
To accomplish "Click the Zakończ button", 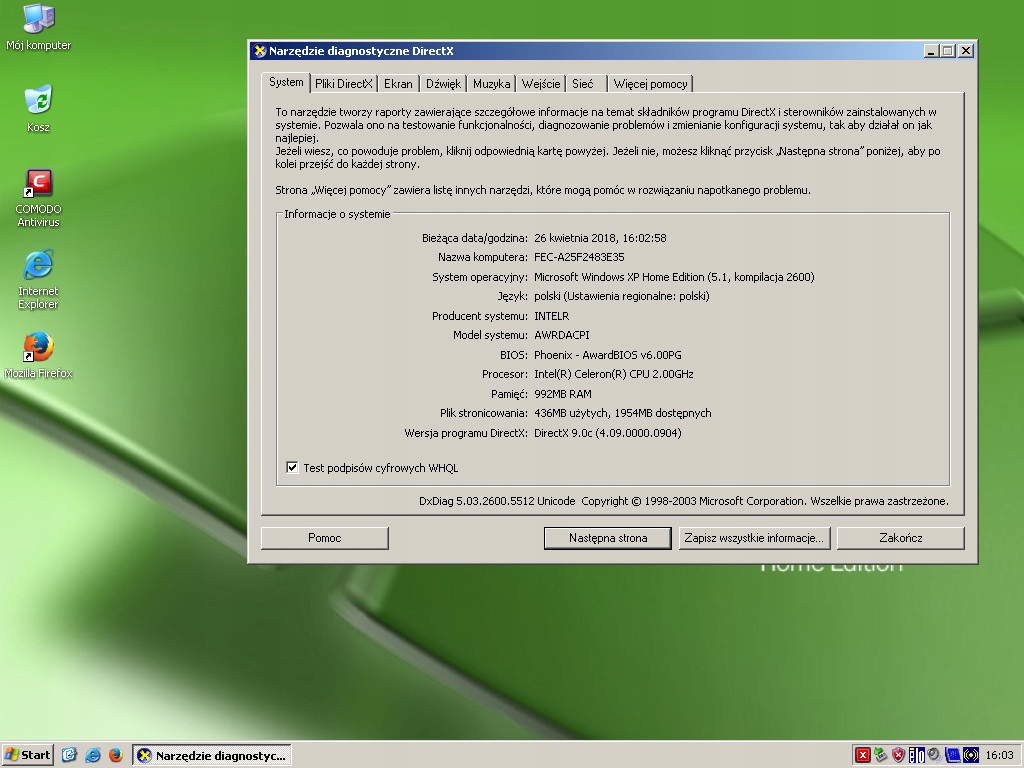I will (901, 538).
